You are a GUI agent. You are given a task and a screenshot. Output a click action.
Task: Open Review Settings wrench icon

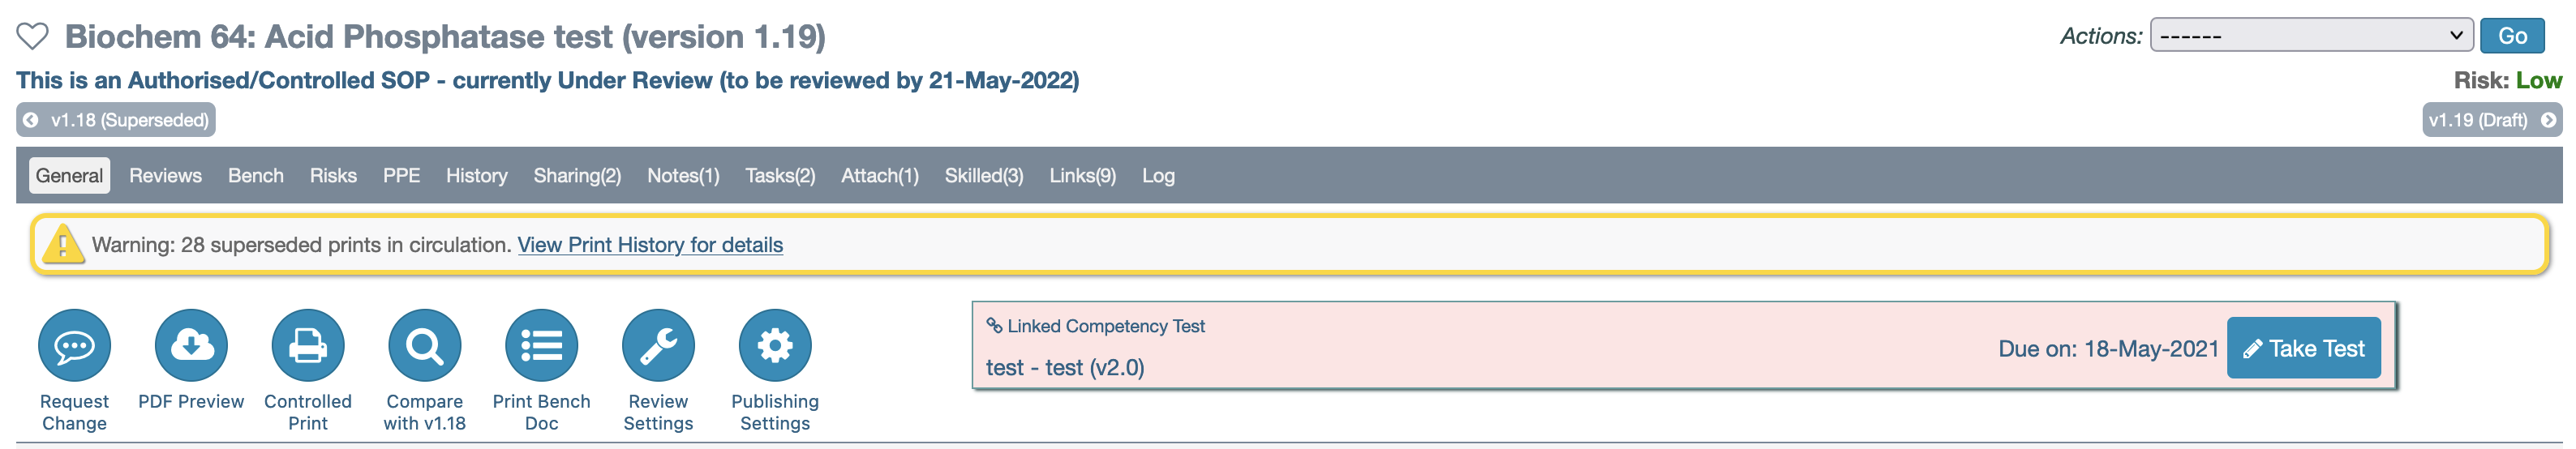point(658,345)
